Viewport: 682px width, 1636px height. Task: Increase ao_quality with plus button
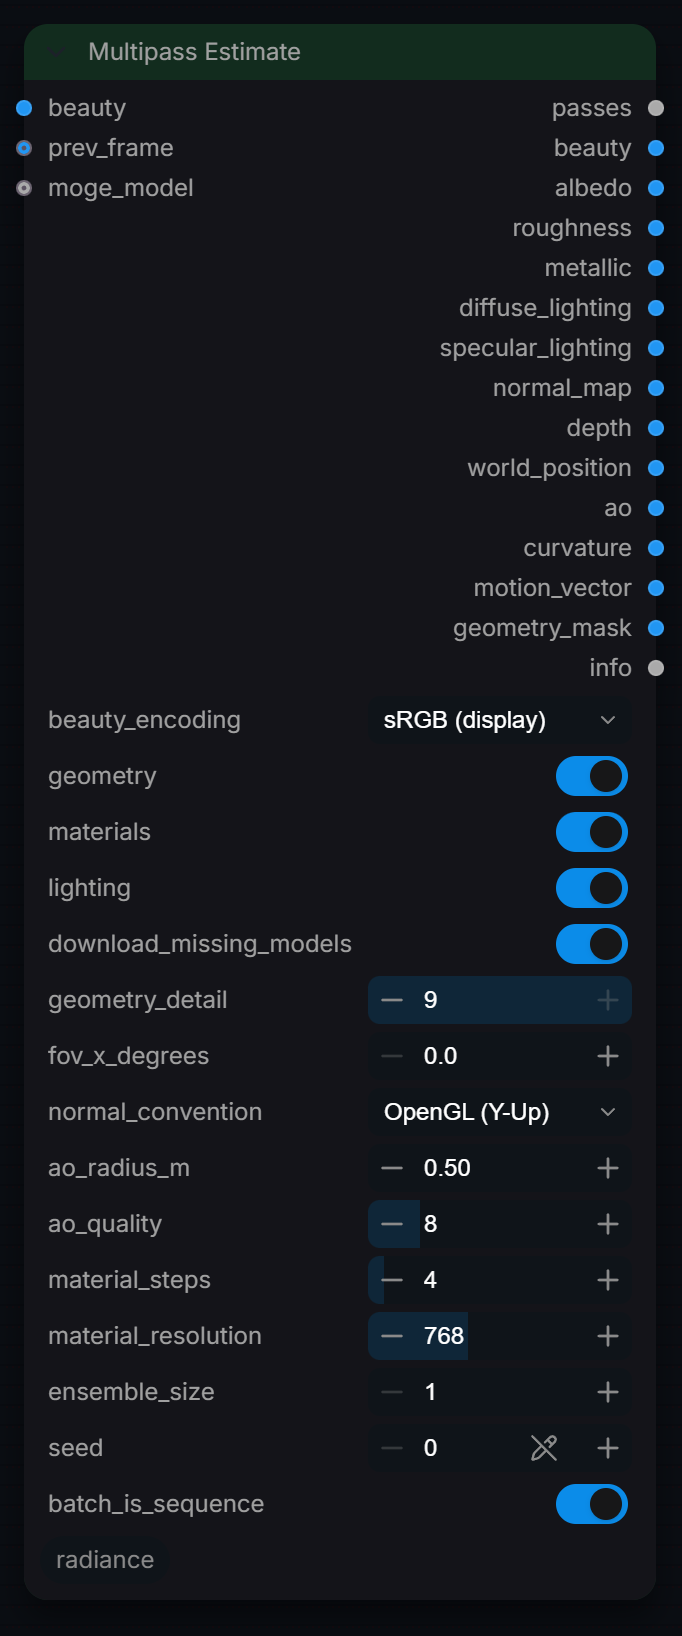coord(608,1224)
